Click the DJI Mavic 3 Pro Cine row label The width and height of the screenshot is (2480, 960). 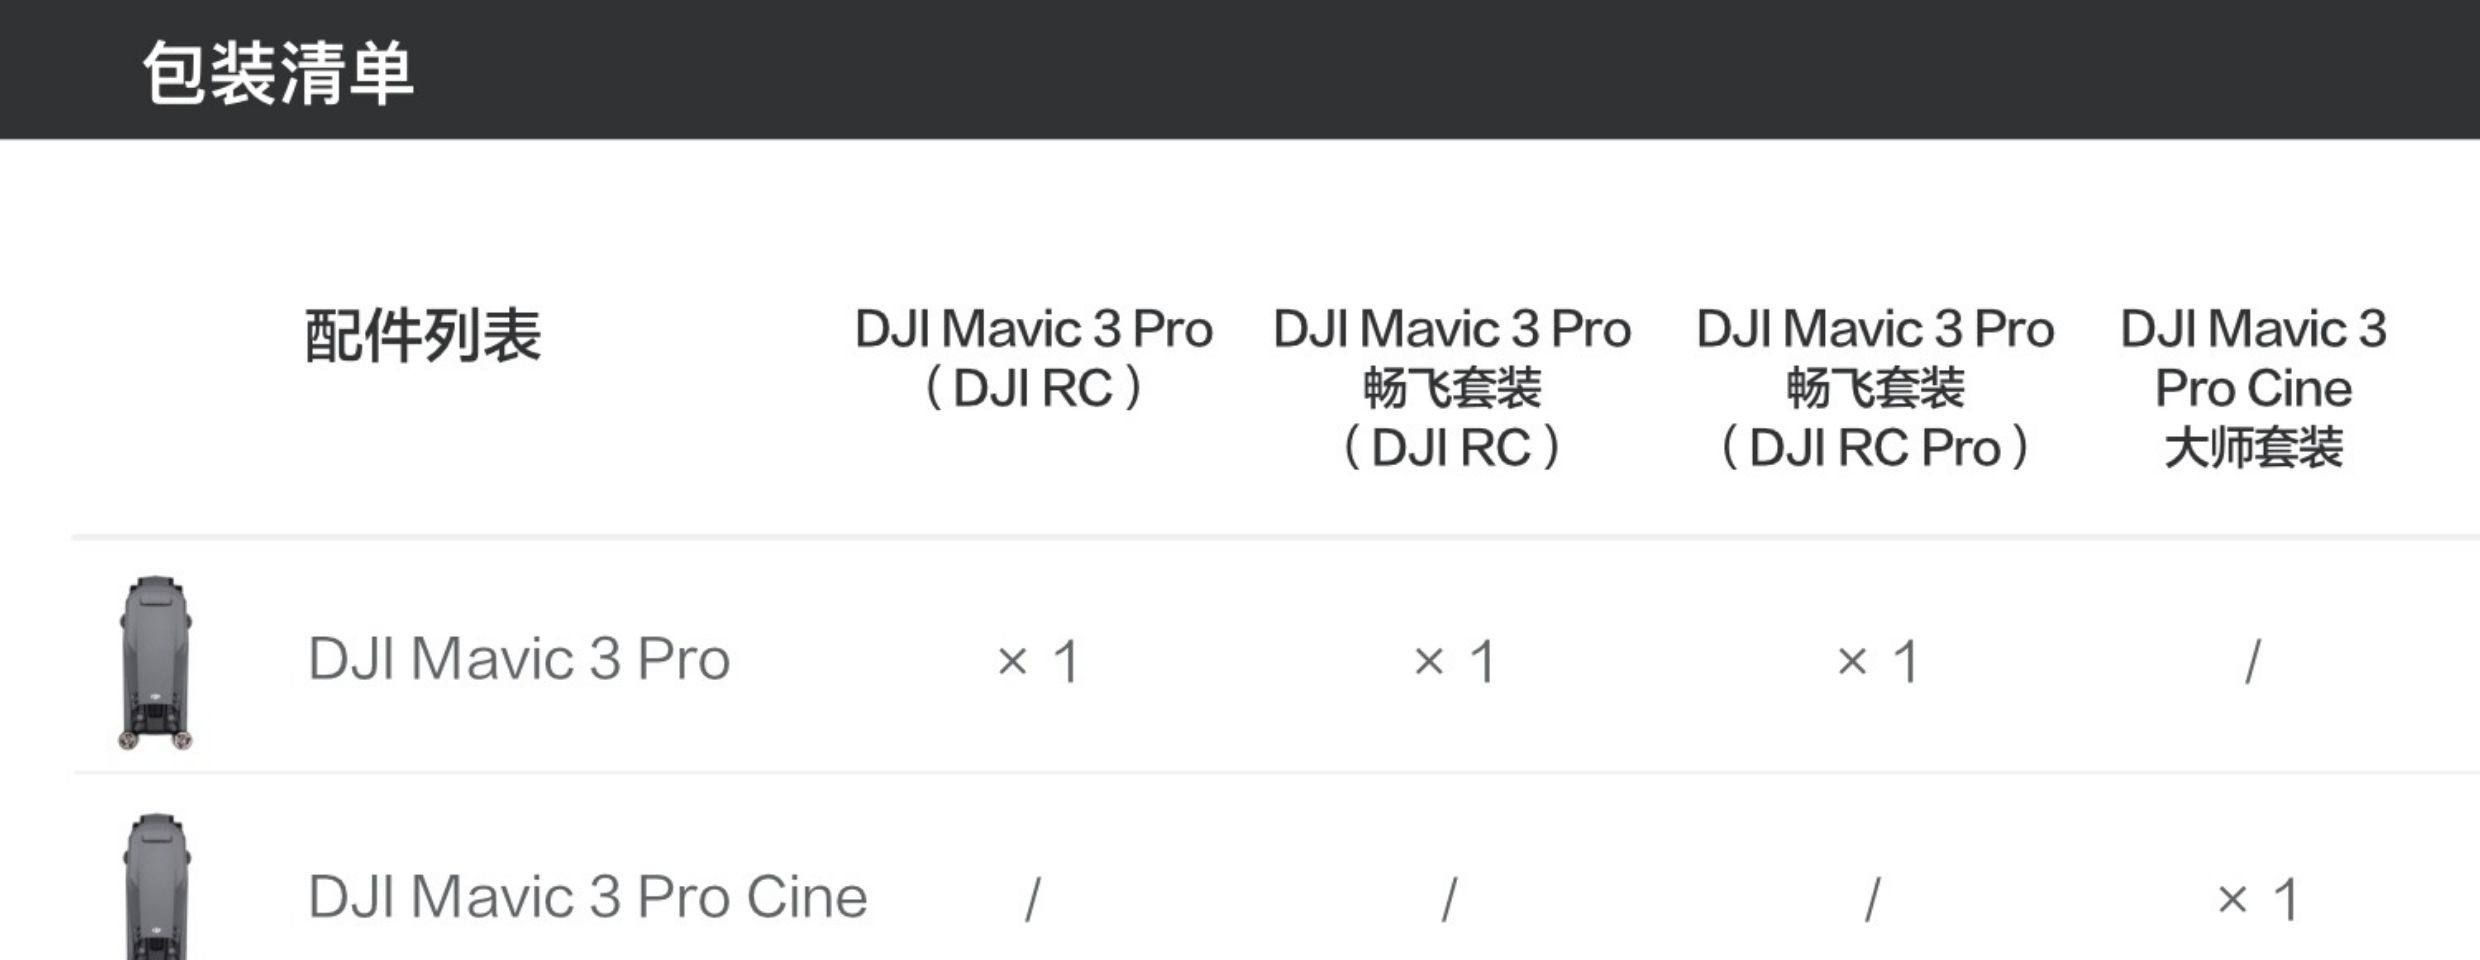[x=587, y=897]
